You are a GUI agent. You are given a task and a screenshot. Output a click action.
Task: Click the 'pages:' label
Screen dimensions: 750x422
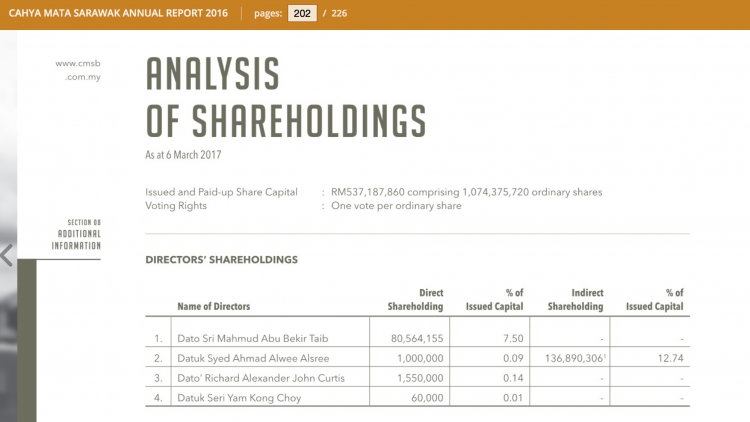pos(268,14)
